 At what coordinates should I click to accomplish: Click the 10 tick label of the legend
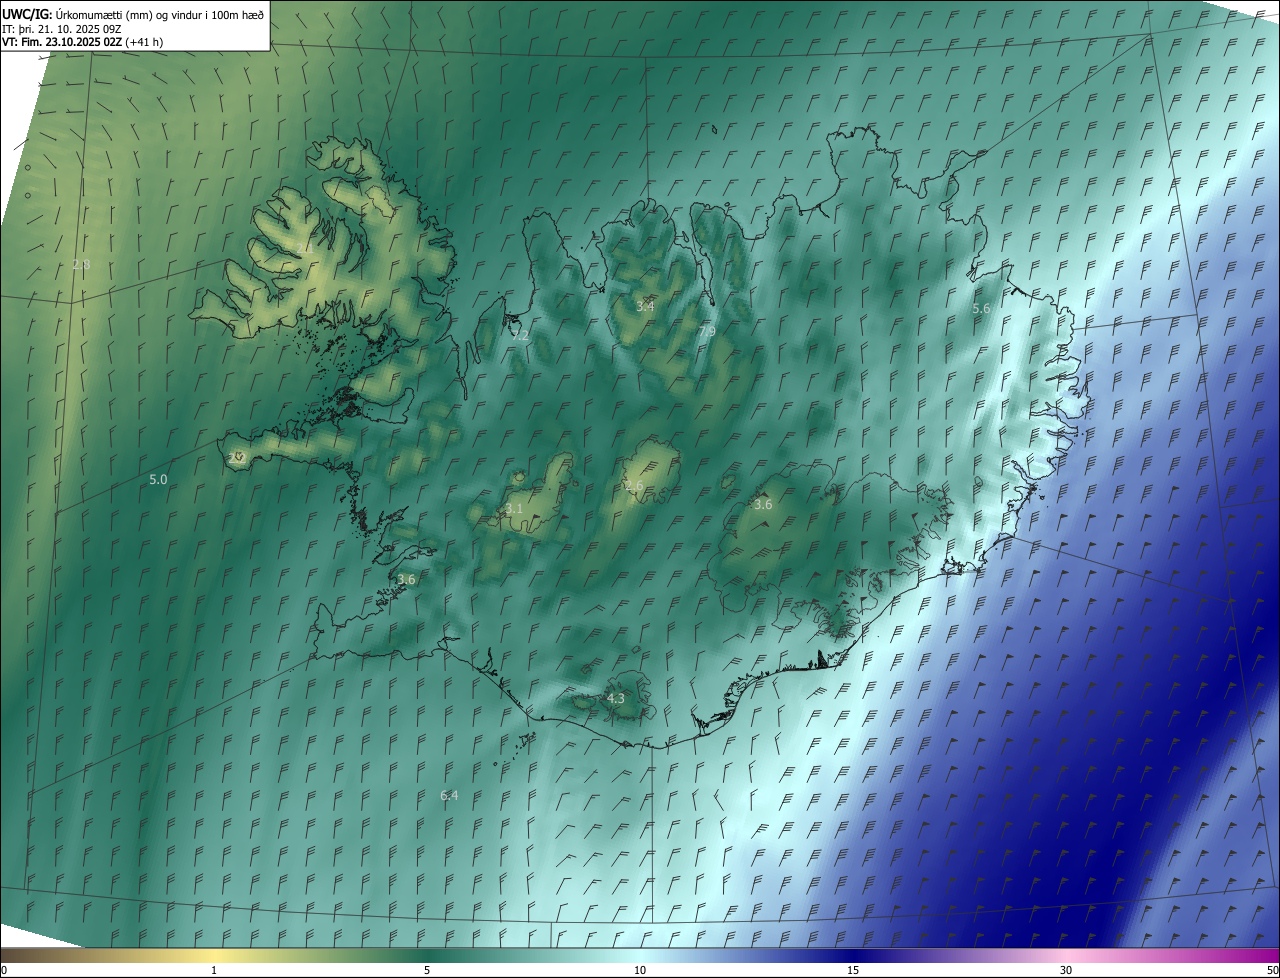point(640,970)
